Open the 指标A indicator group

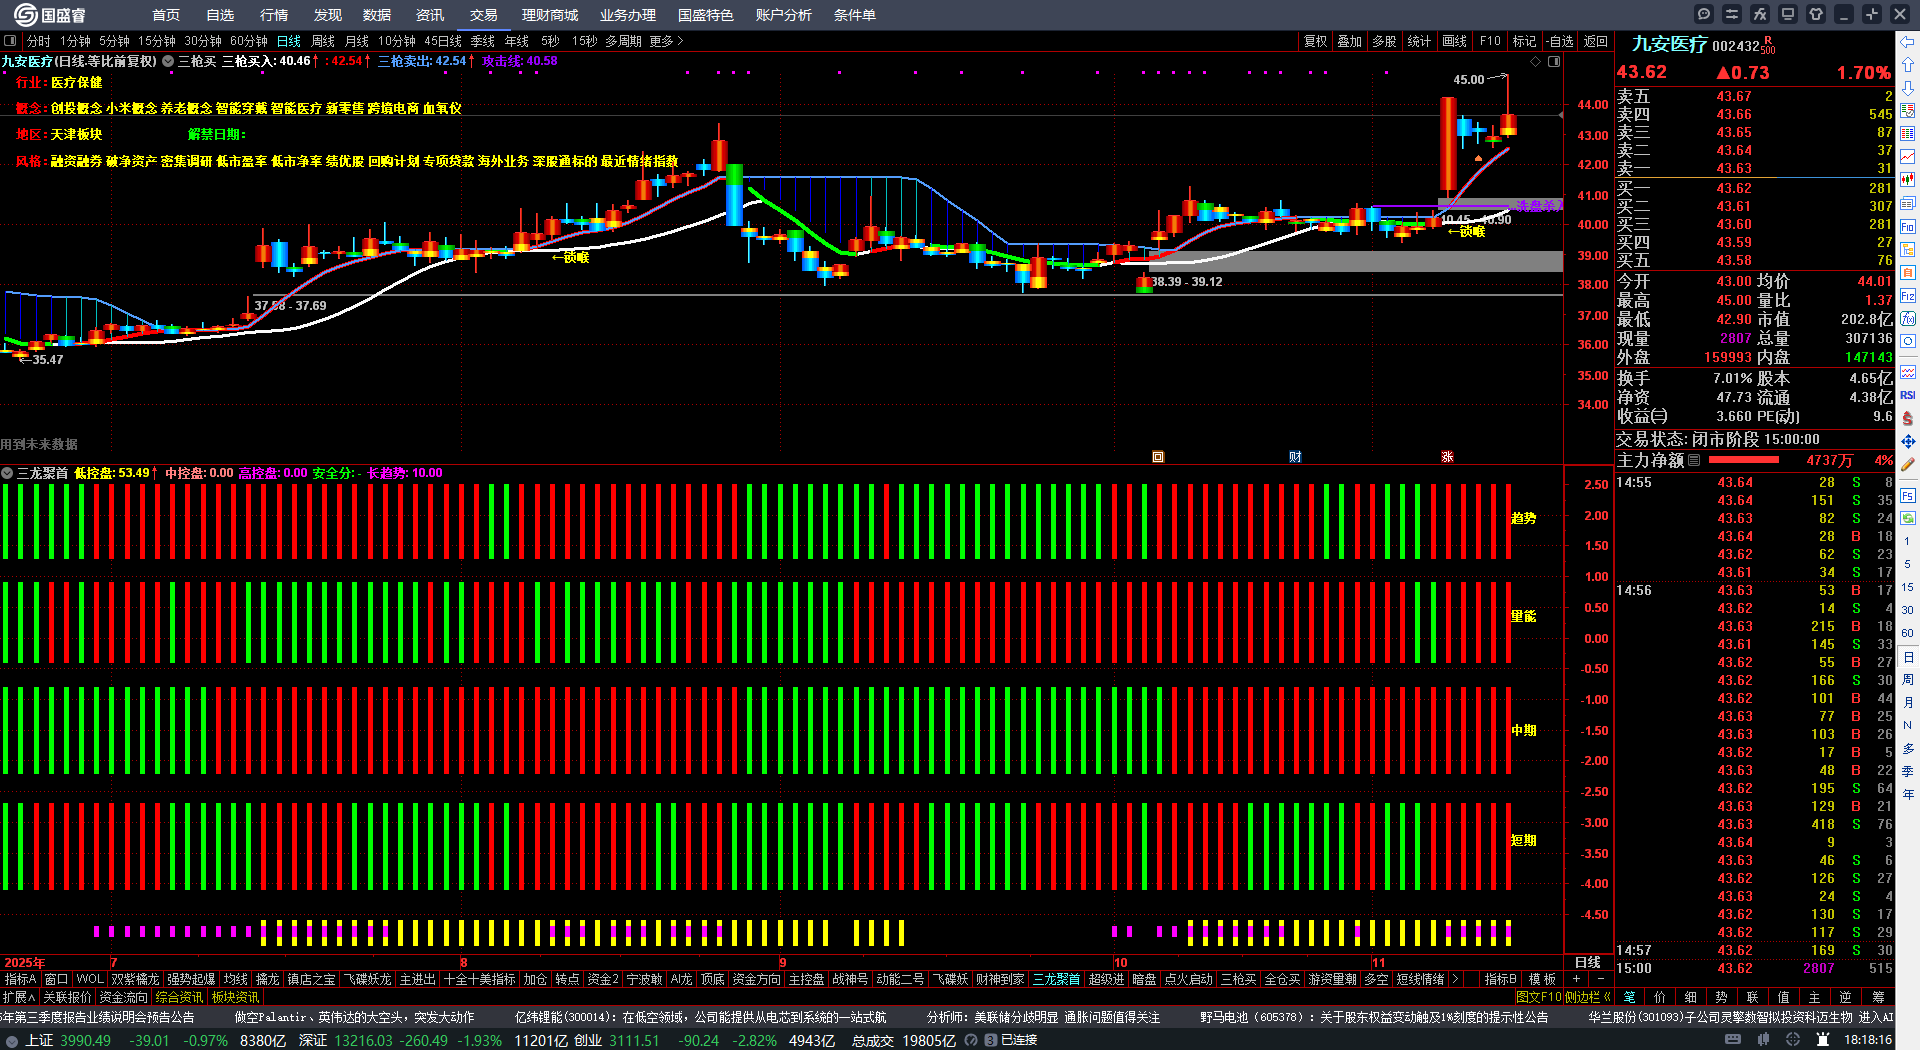(20, 979)
